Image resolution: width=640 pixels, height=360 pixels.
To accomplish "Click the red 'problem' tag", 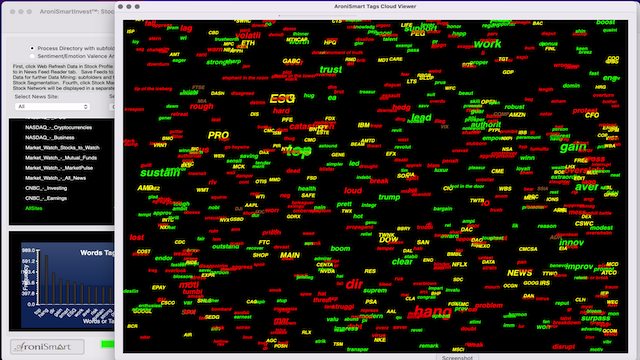I will 489,305.
